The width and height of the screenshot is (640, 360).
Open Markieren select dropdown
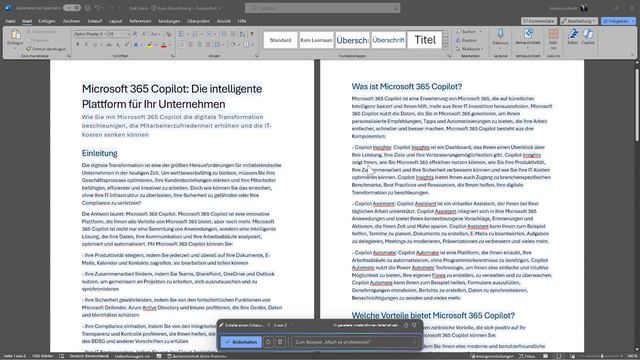tap(470, 49)
